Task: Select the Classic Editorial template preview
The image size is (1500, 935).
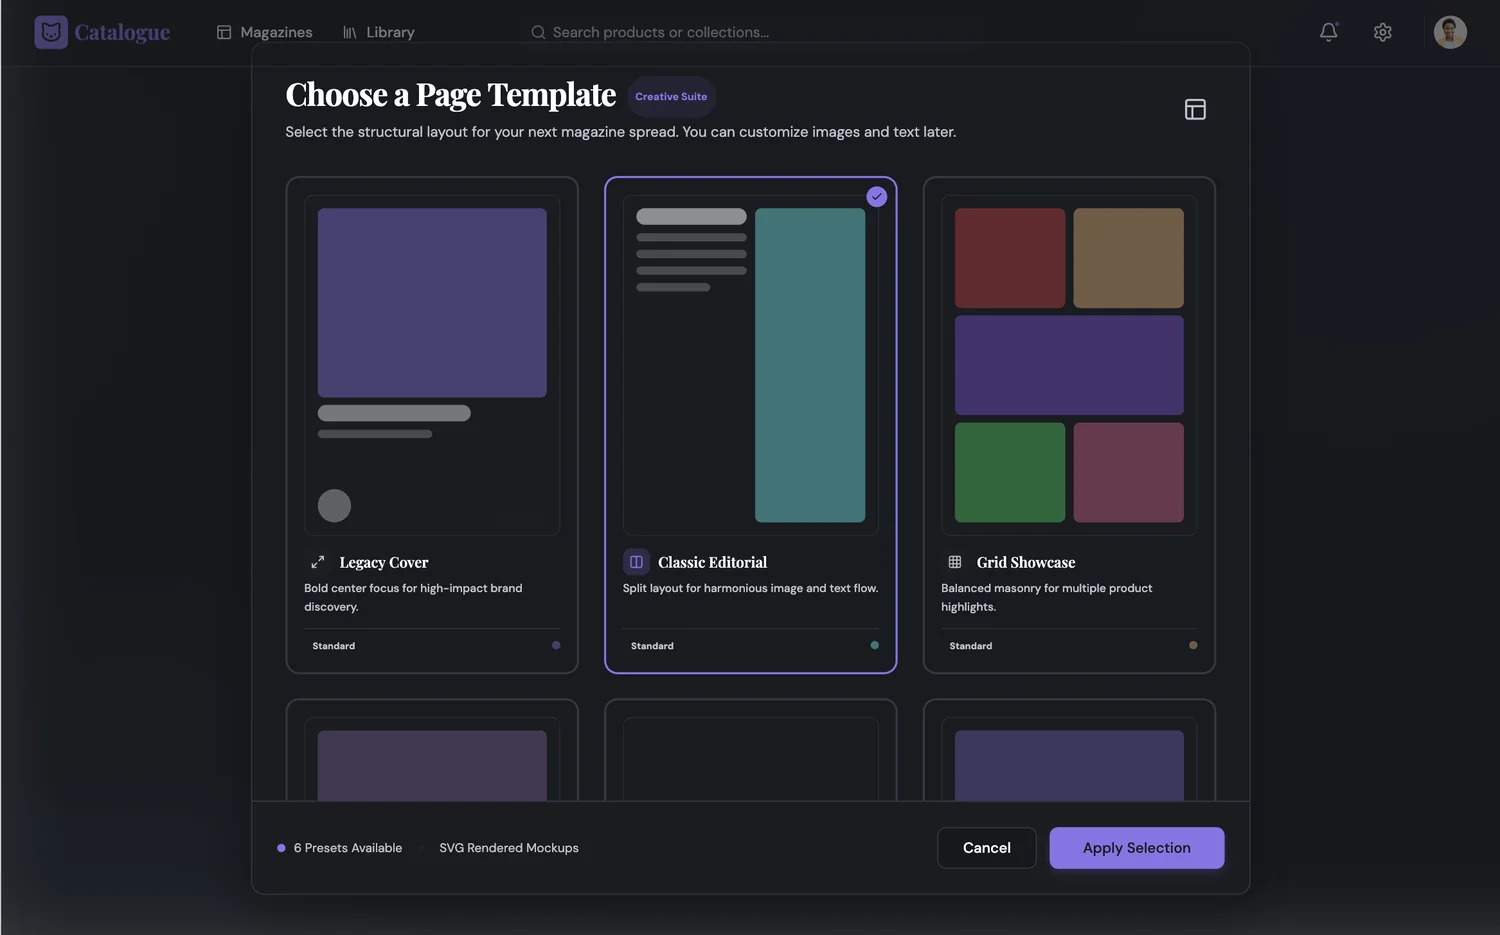Action: pos(751,365)
